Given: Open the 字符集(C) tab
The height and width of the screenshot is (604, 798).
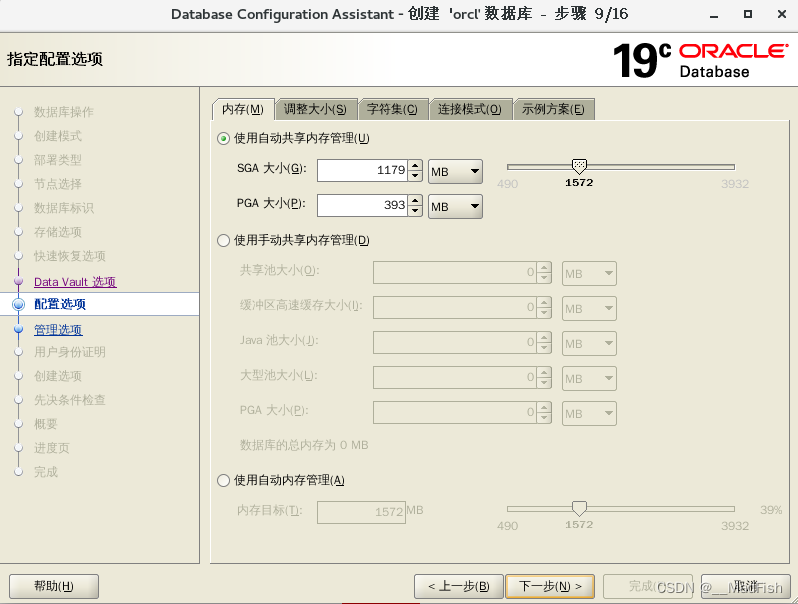Looking at the screenshot, I should coord(392,109).
